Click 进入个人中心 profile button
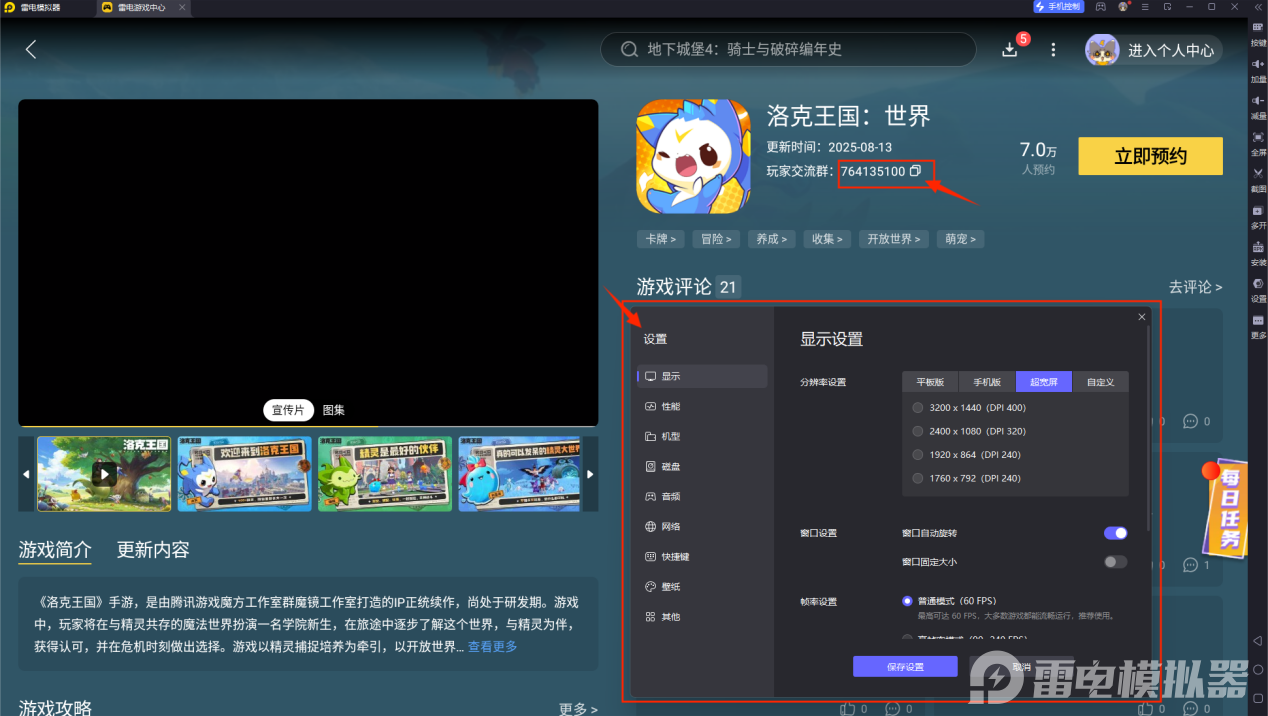Viewport: 1268px width, 716px height. (1154, 50)
